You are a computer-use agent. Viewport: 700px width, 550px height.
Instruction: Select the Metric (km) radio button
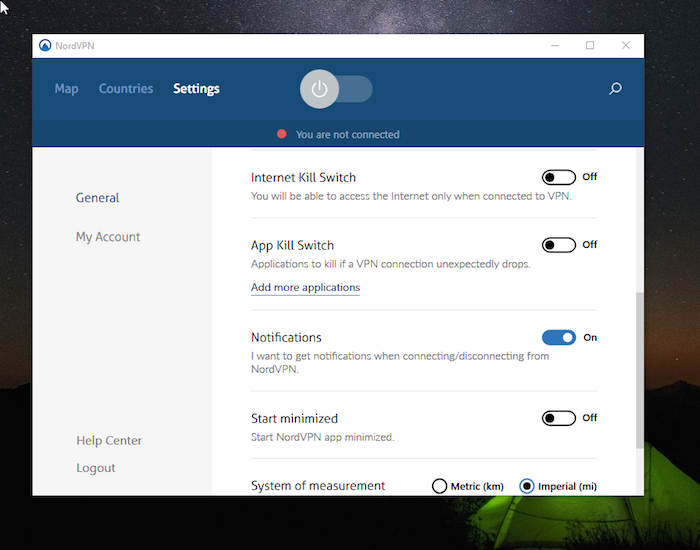tap(439, 486)
